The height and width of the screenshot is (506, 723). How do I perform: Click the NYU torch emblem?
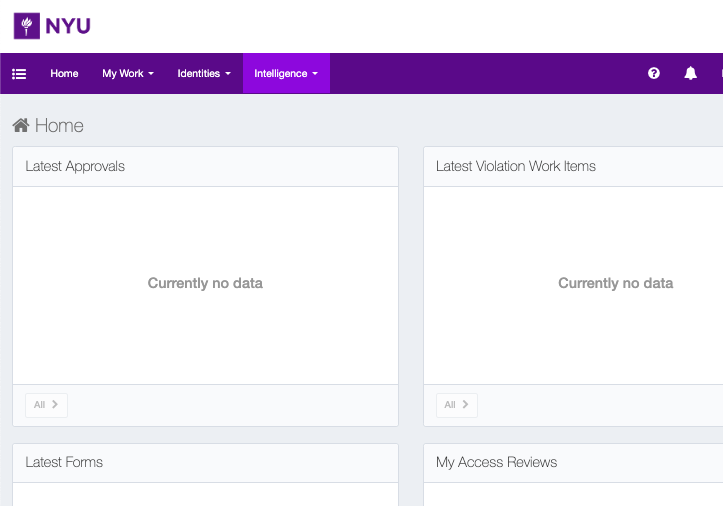click(x=27, y=26)
